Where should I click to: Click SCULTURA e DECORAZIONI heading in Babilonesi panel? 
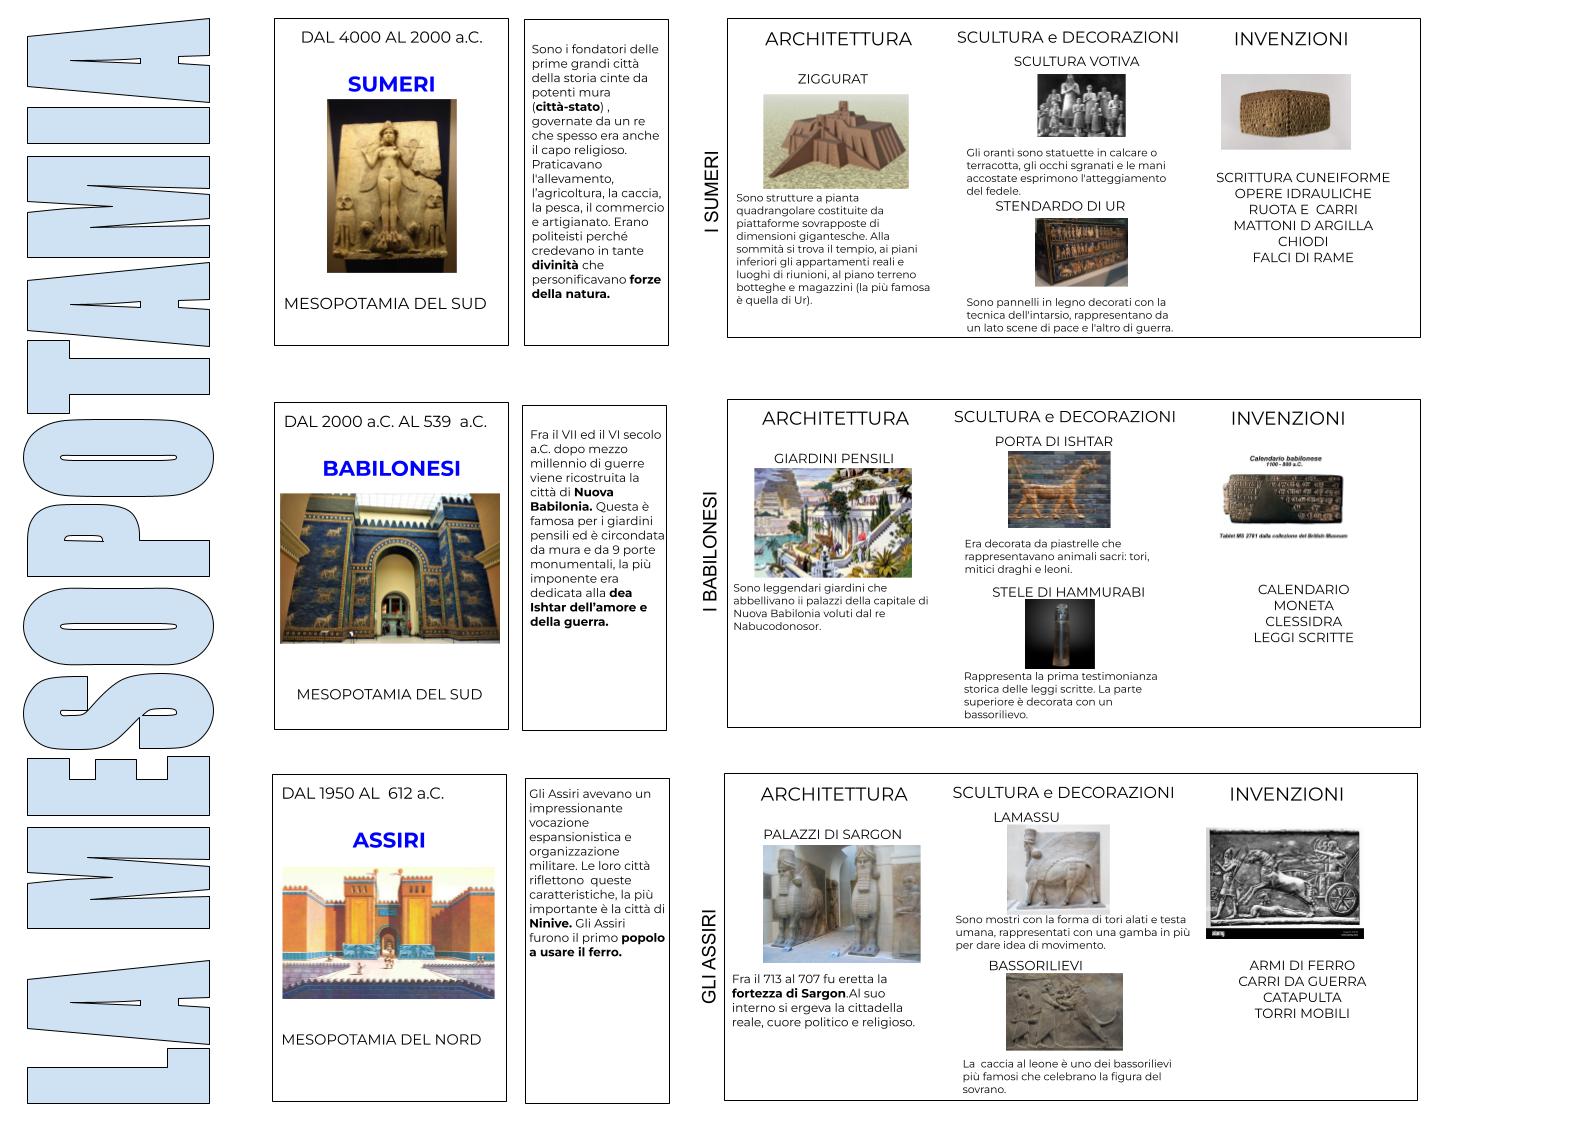[1064, 416]
